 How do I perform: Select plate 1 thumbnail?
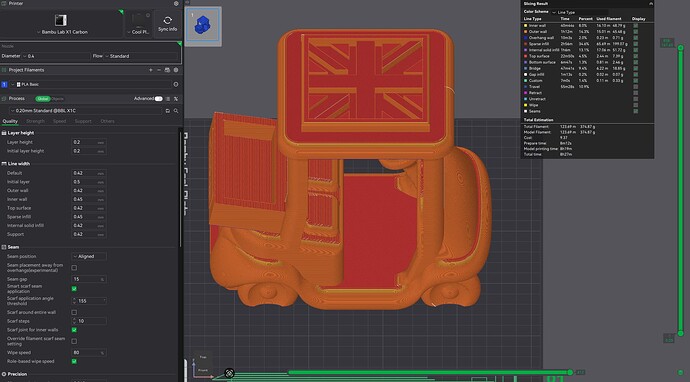click(203, 26)
